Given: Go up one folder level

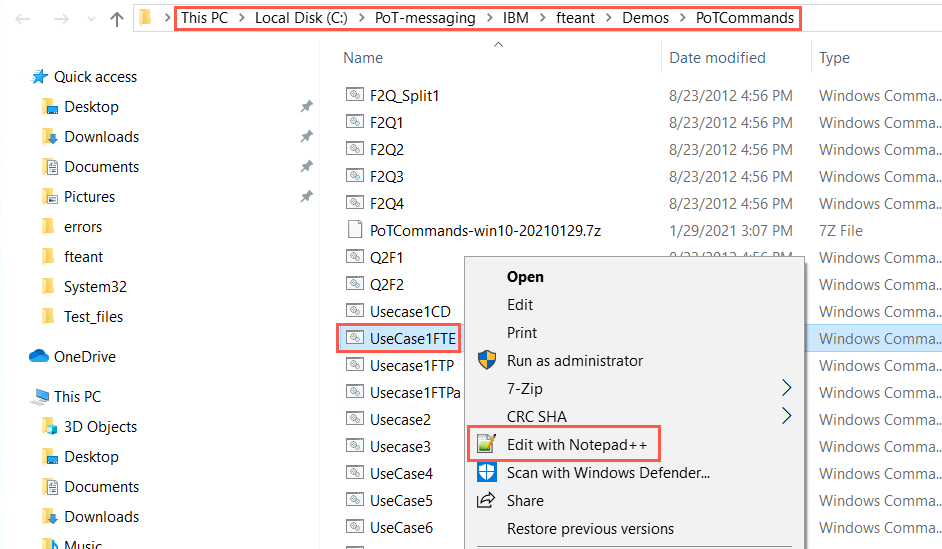Looking at the screenshot, I should click(x=117, y=19).
